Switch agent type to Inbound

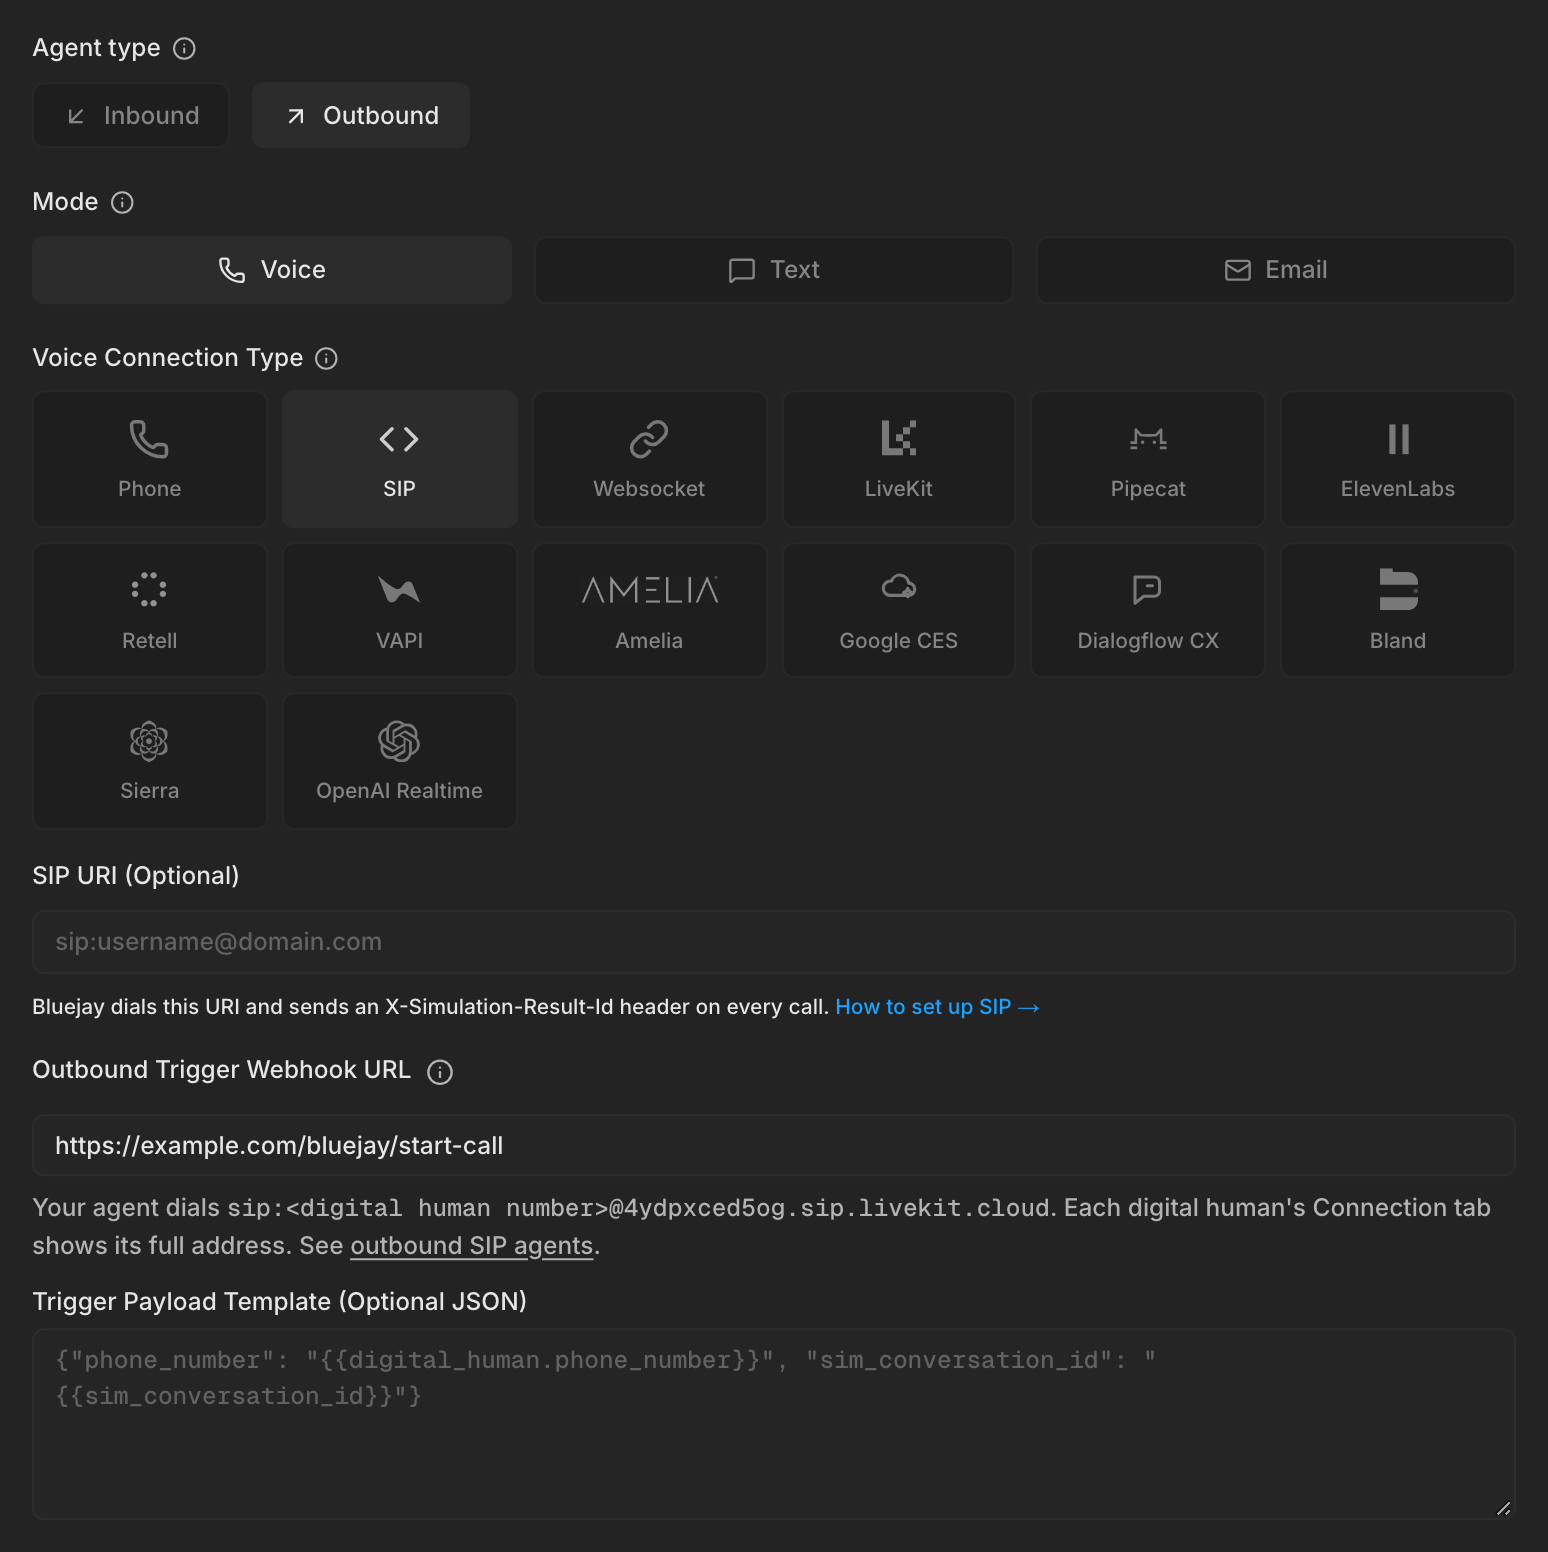click(131, 115)
